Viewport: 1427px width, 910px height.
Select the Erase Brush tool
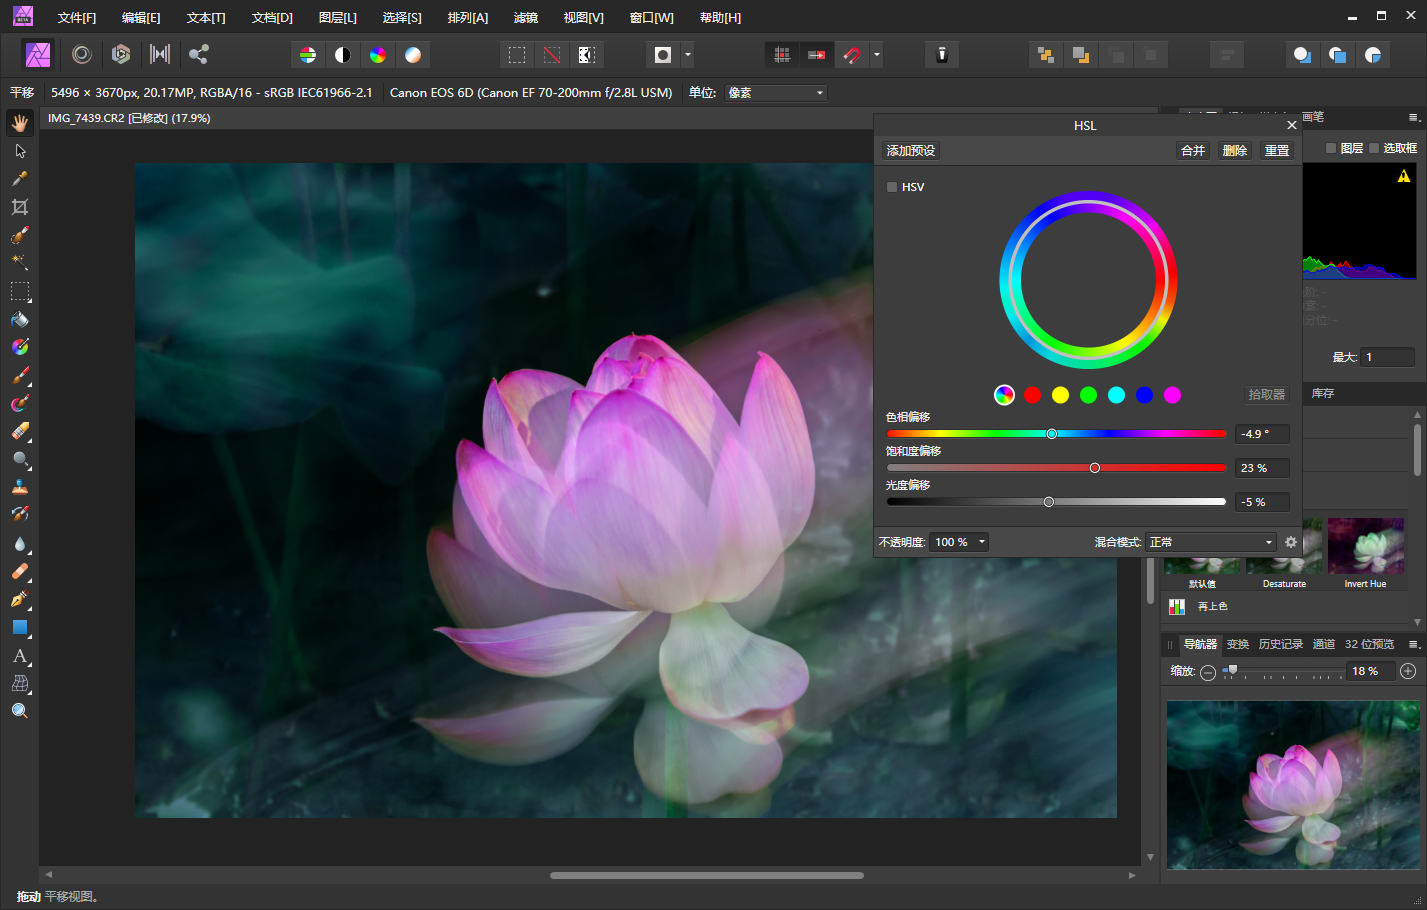(20, 432)
